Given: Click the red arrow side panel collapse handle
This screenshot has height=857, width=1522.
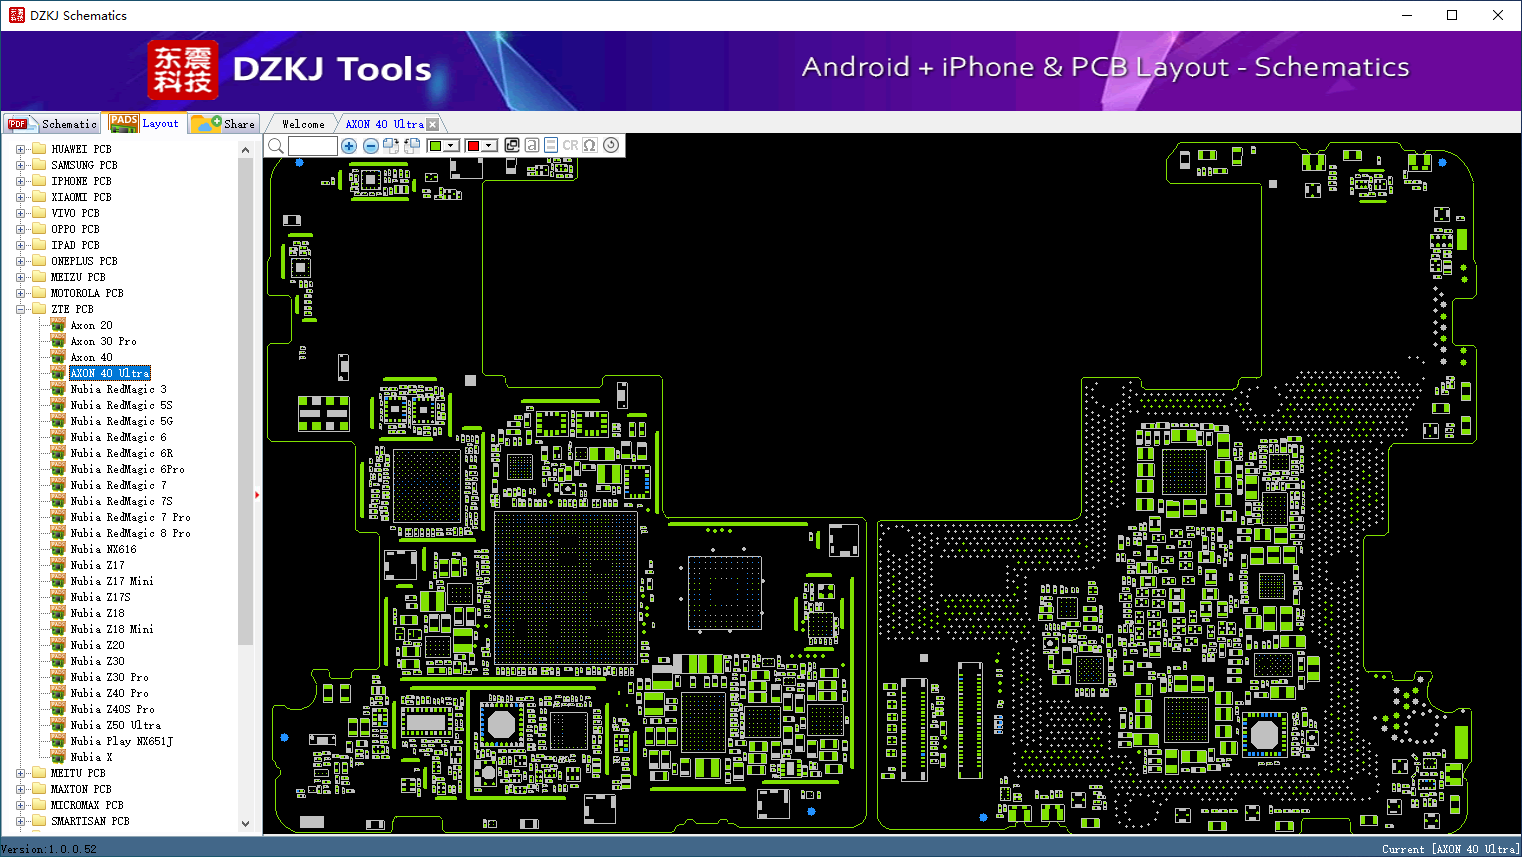Looking at the screenshot, I should pyautogui.click(x=257, y=494).
